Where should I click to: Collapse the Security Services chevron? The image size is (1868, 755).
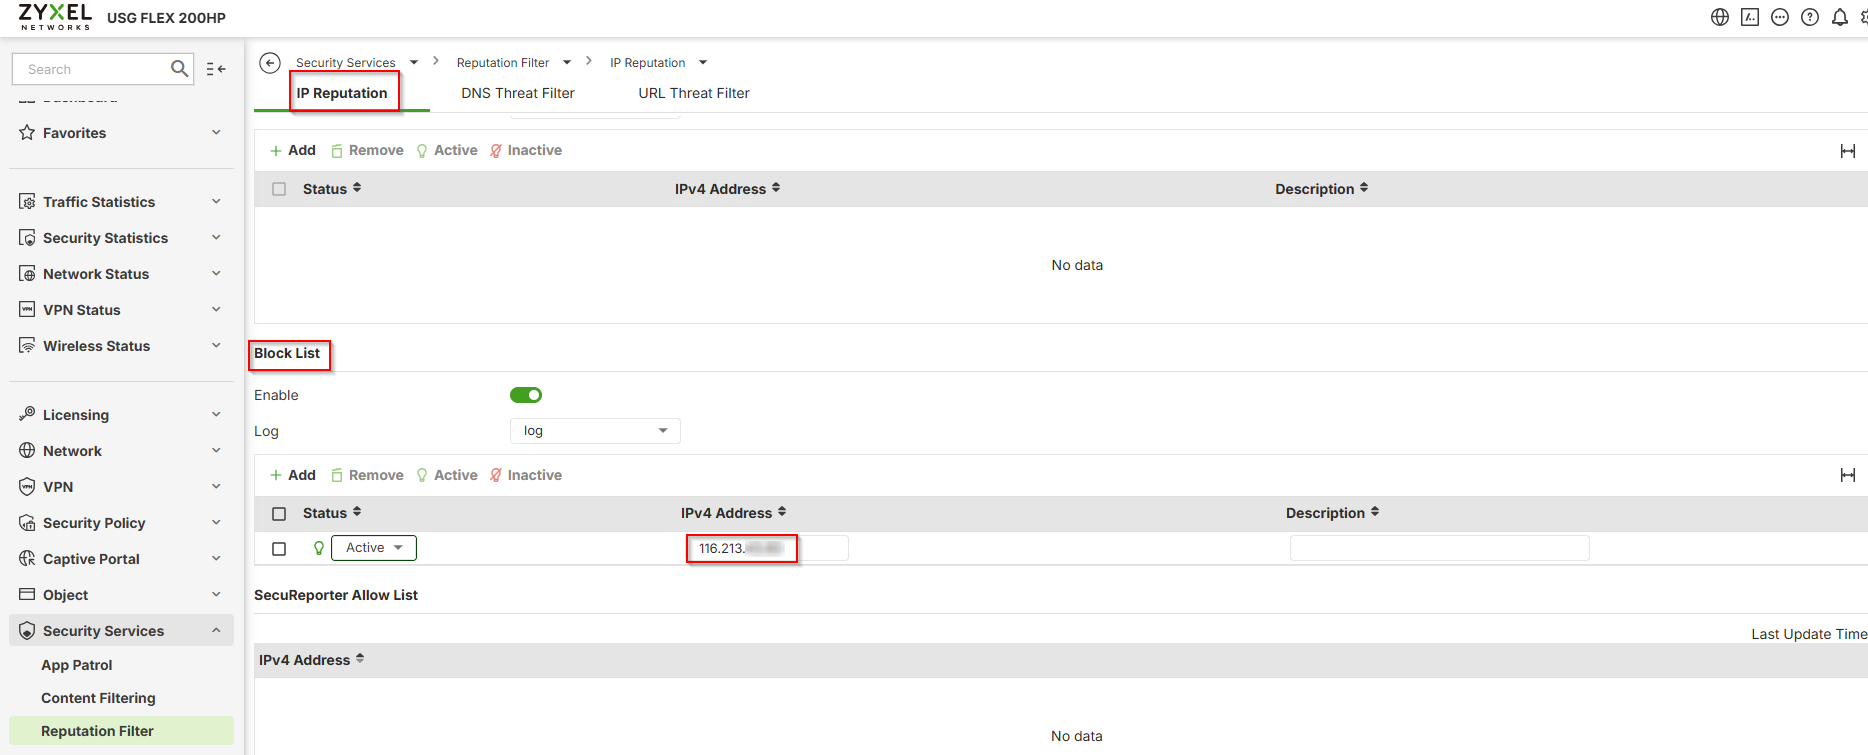coord(216,631)
